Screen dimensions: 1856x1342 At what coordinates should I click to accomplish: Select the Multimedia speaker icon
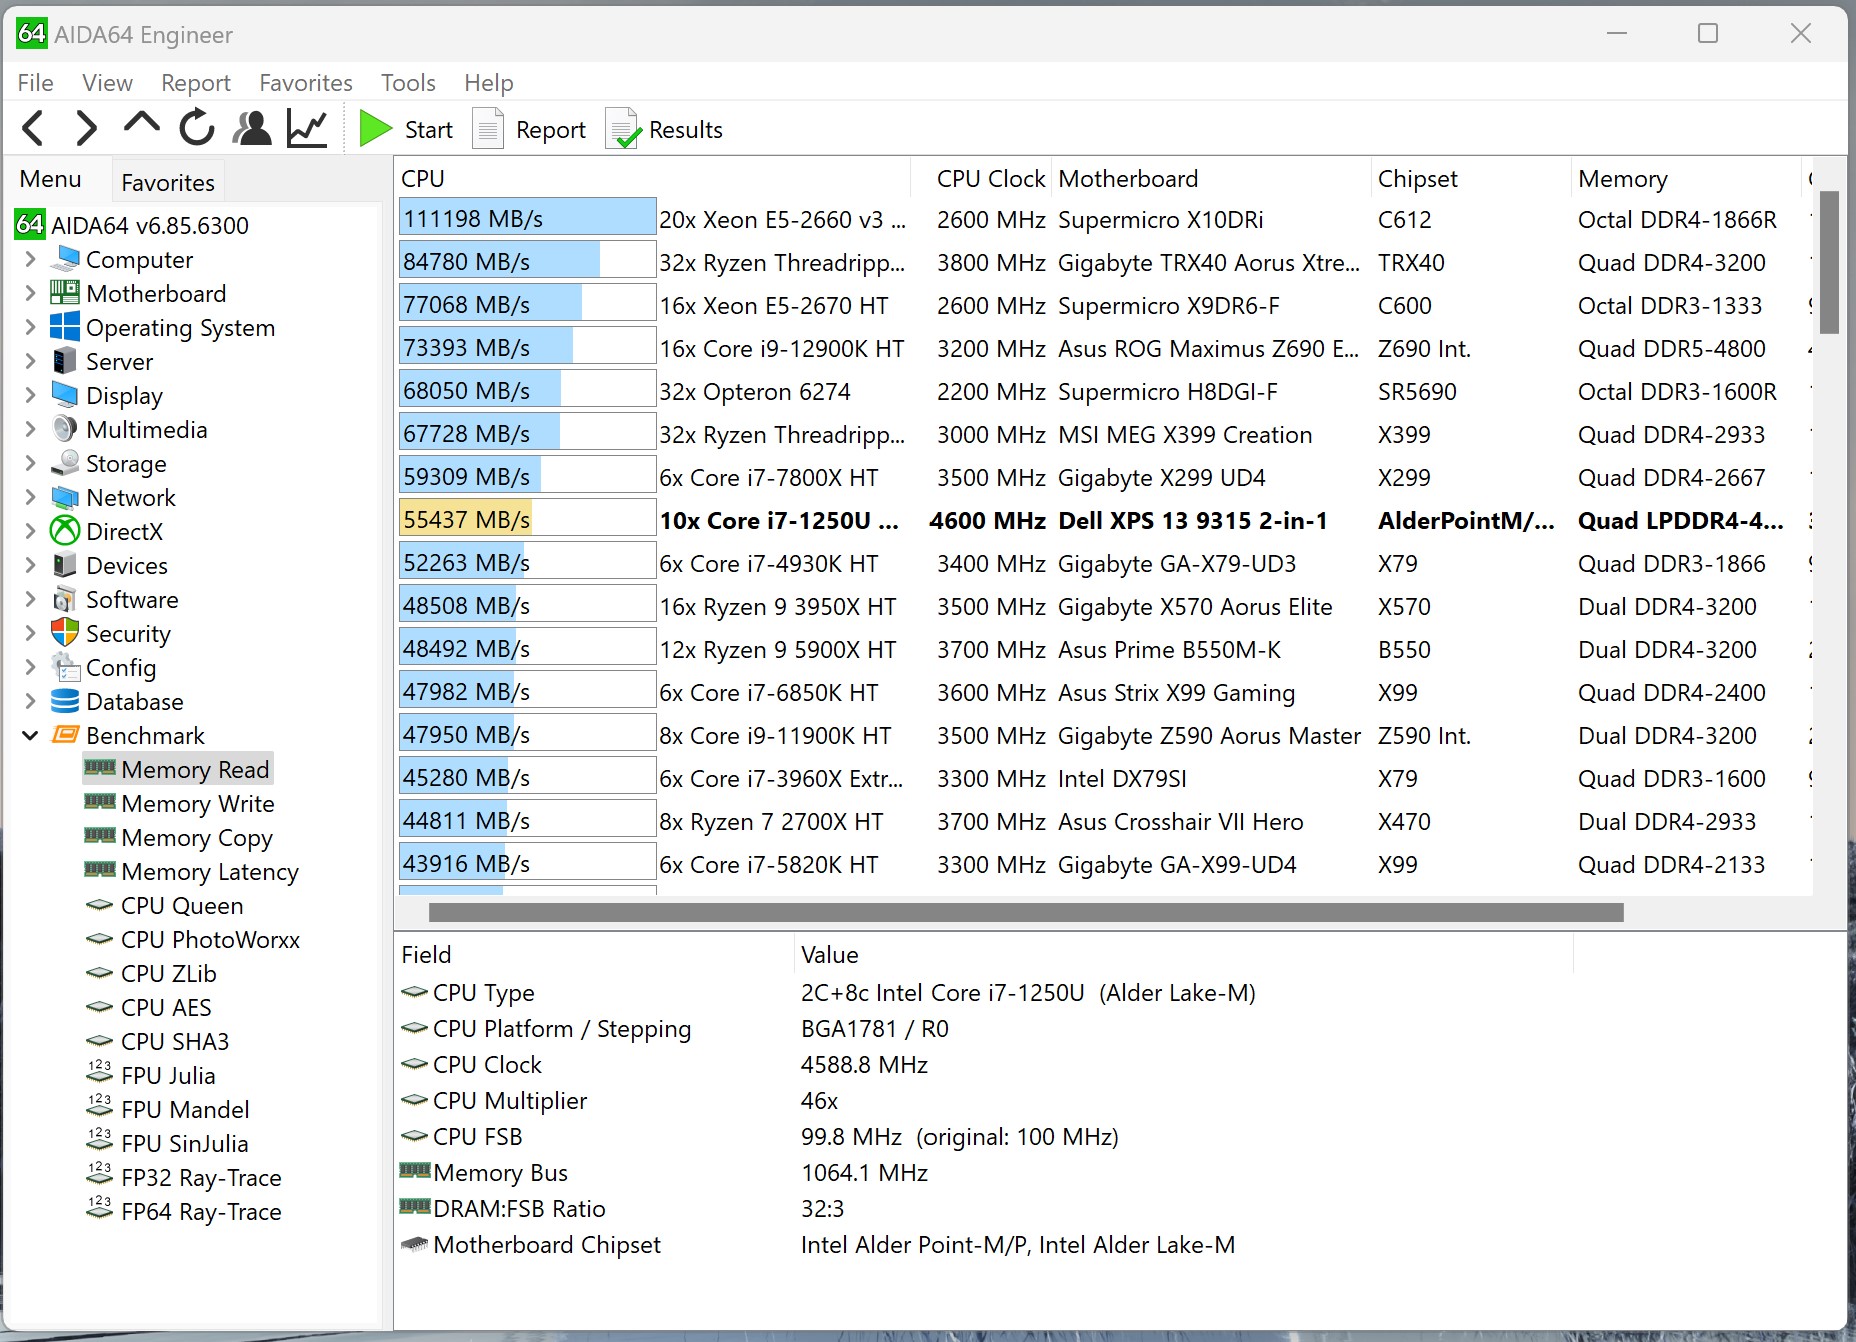click(65, 429)
